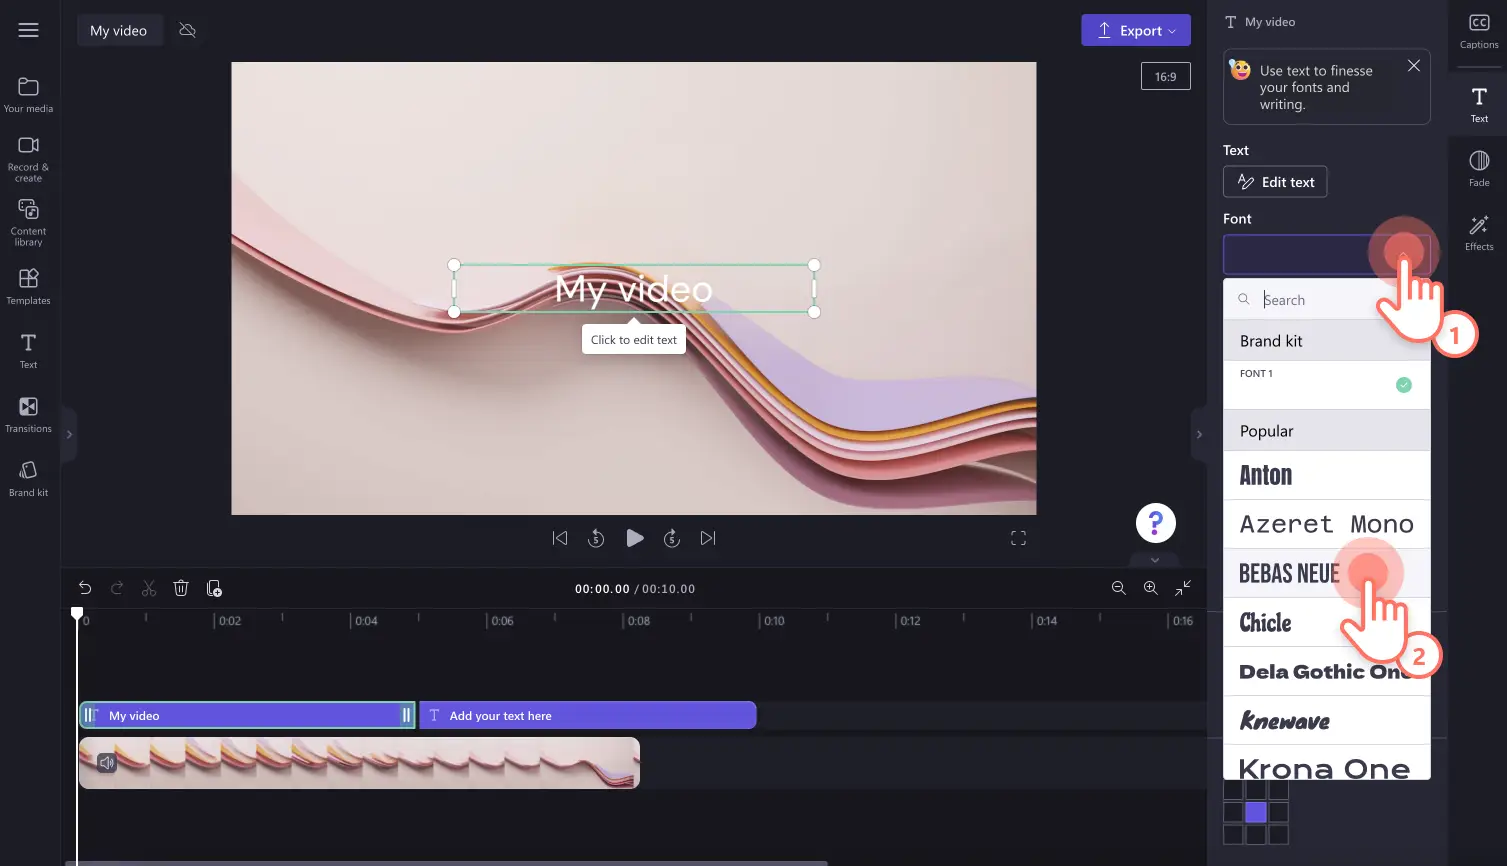
Task: Choose the Knewave font
Action: coord(1327,720)
